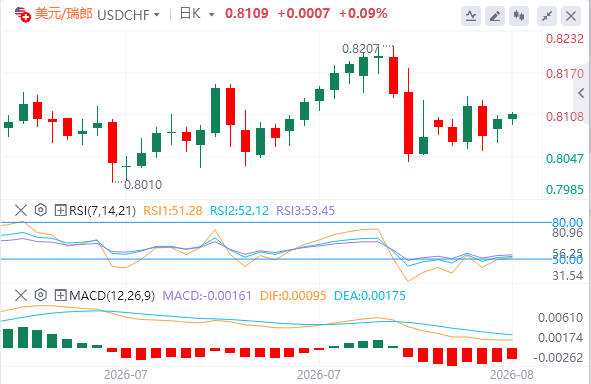Viewport: 591px width, 384px height.
Task: Remove the RSI indicator panel
Action: coord(21,210)
